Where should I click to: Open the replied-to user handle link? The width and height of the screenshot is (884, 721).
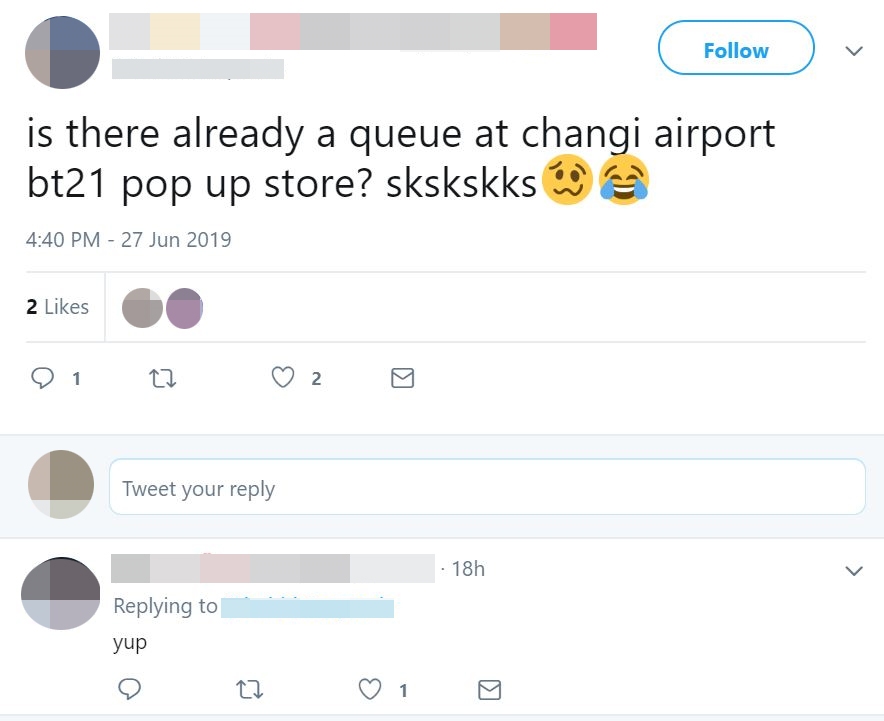tap(306, 607)
